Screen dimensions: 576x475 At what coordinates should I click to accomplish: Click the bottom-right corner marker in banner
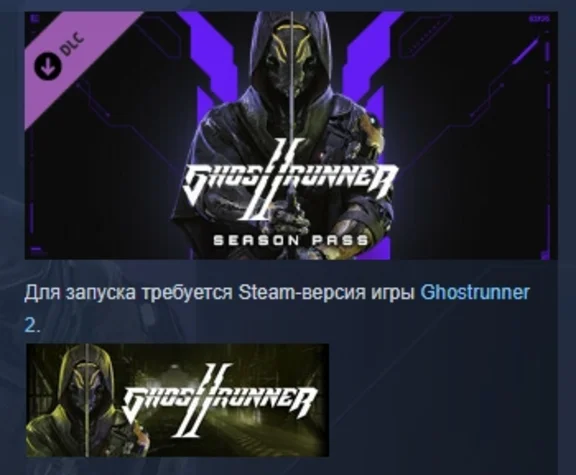tap(545, 254)
